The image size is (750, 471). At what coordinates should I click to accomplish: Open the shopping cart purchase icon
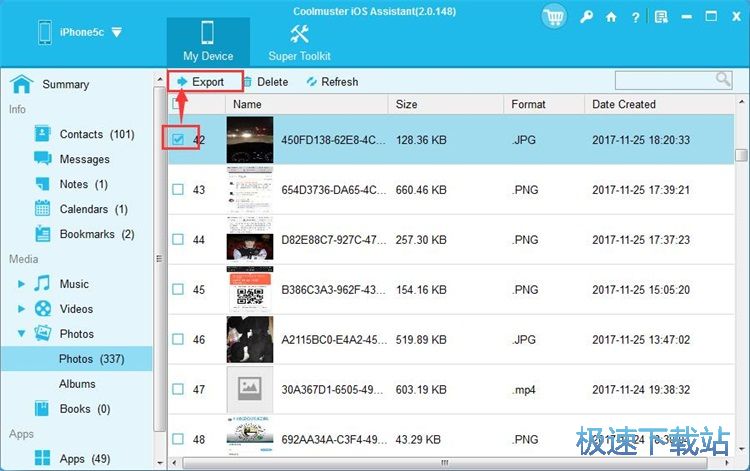(554, 17)
